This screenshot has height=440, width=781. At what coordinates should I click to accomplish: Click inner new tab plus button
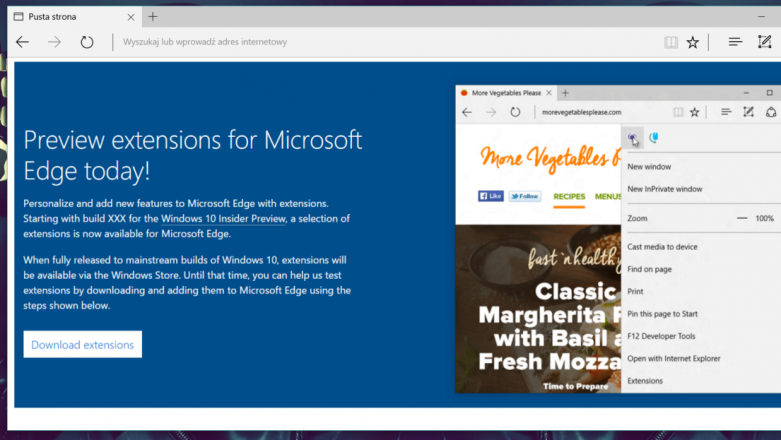565,93
